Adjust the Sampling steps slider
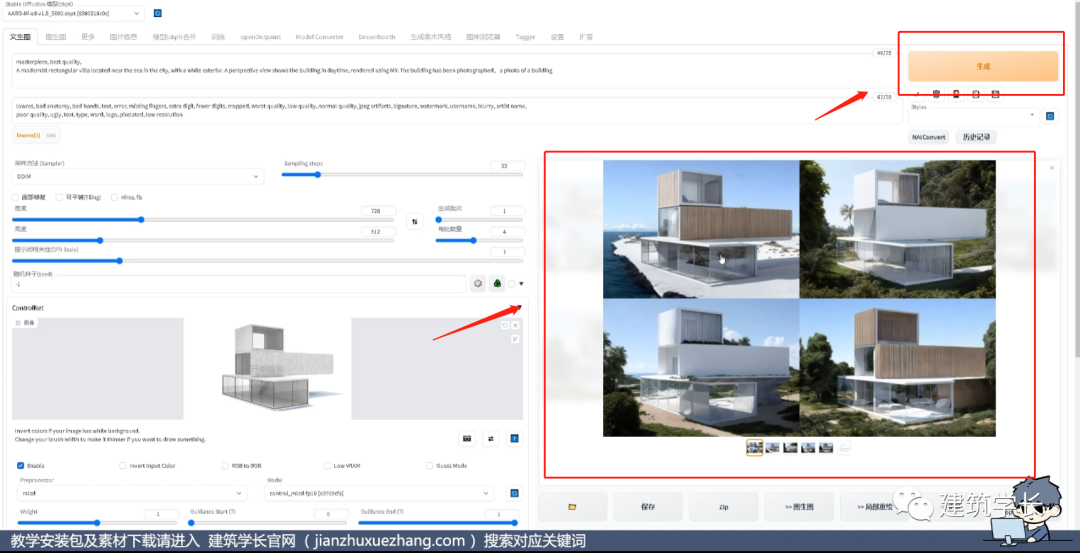The image size is (1080, 553). (402, 174)
